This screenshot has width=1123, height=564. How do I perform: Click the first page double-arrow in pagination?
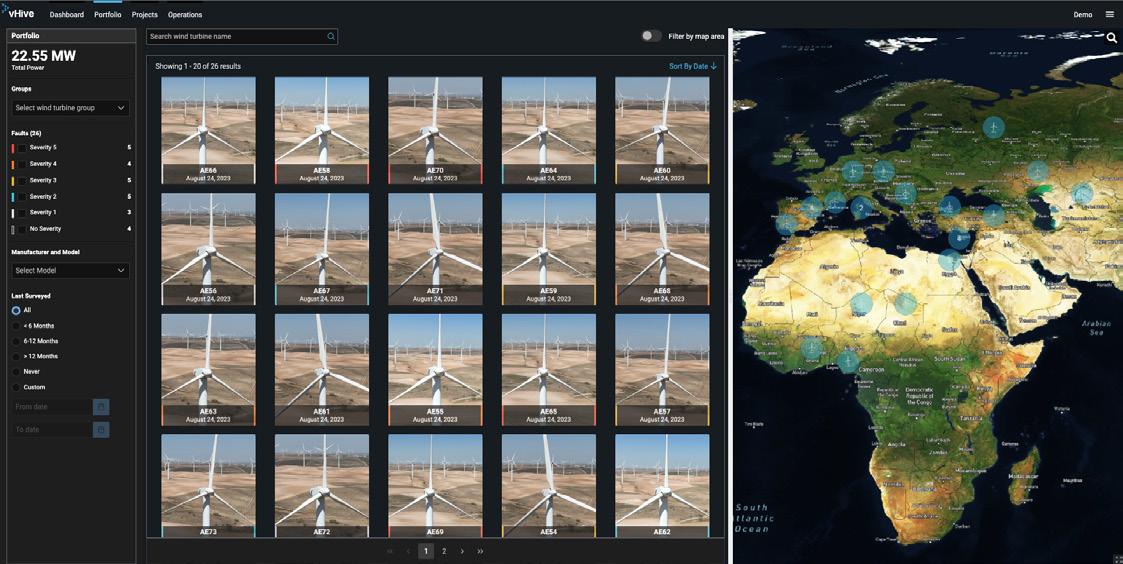pyautogui.click(x=390, y=551)
